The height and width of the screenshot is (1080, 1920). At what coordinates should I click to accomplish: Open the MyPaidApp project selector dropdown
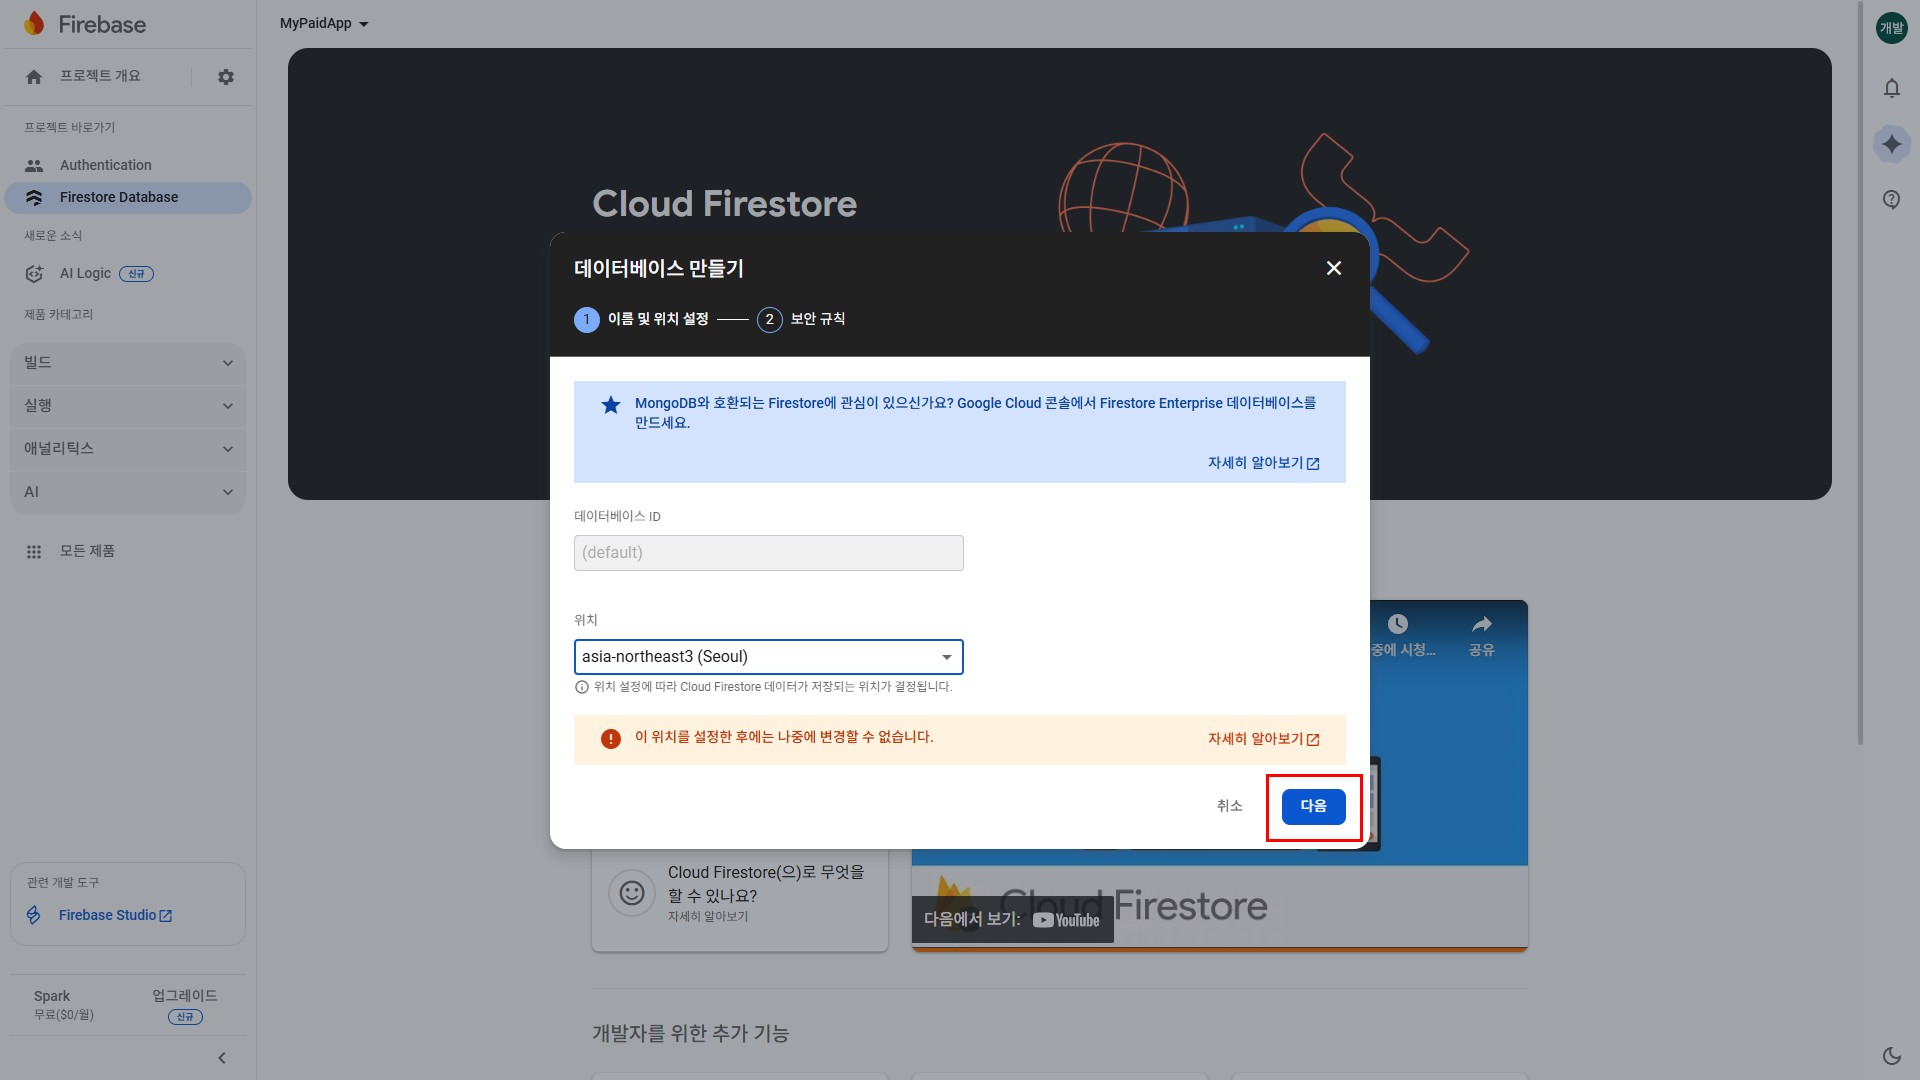[324, 23]
